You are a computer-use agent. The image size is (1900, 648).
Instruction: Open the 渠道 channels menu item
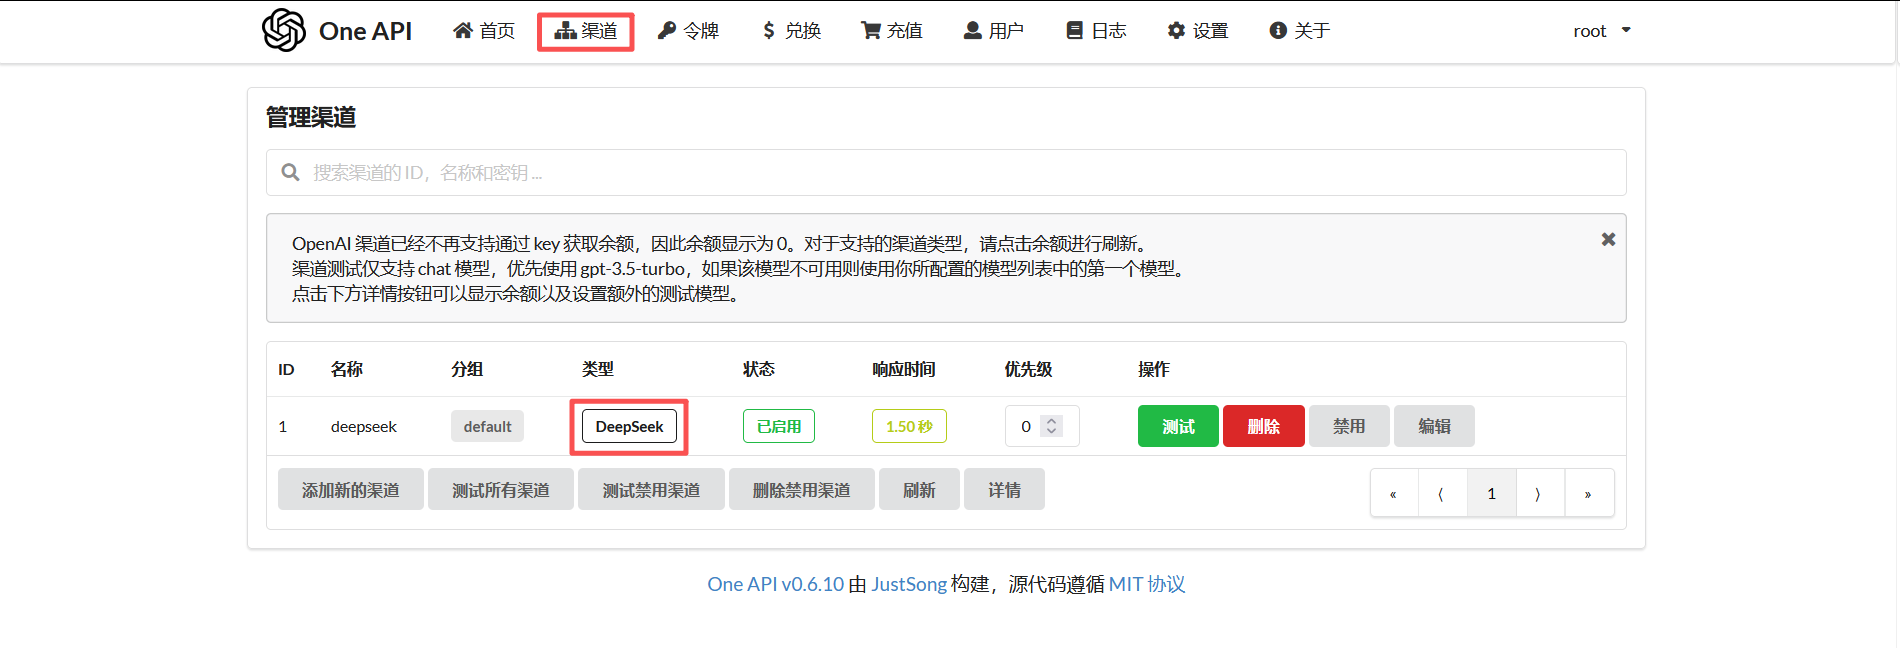[586, 31]
